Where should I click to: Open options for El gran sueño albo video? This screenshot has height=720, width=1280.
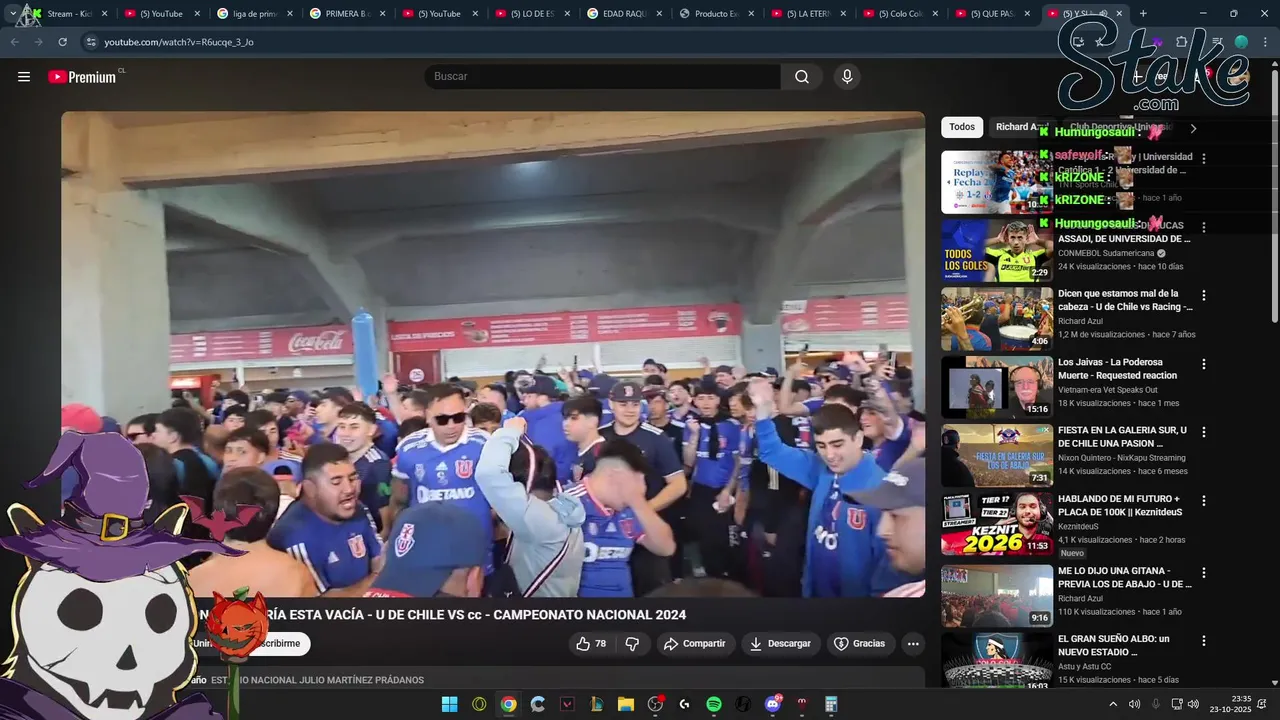point(1204,641)
